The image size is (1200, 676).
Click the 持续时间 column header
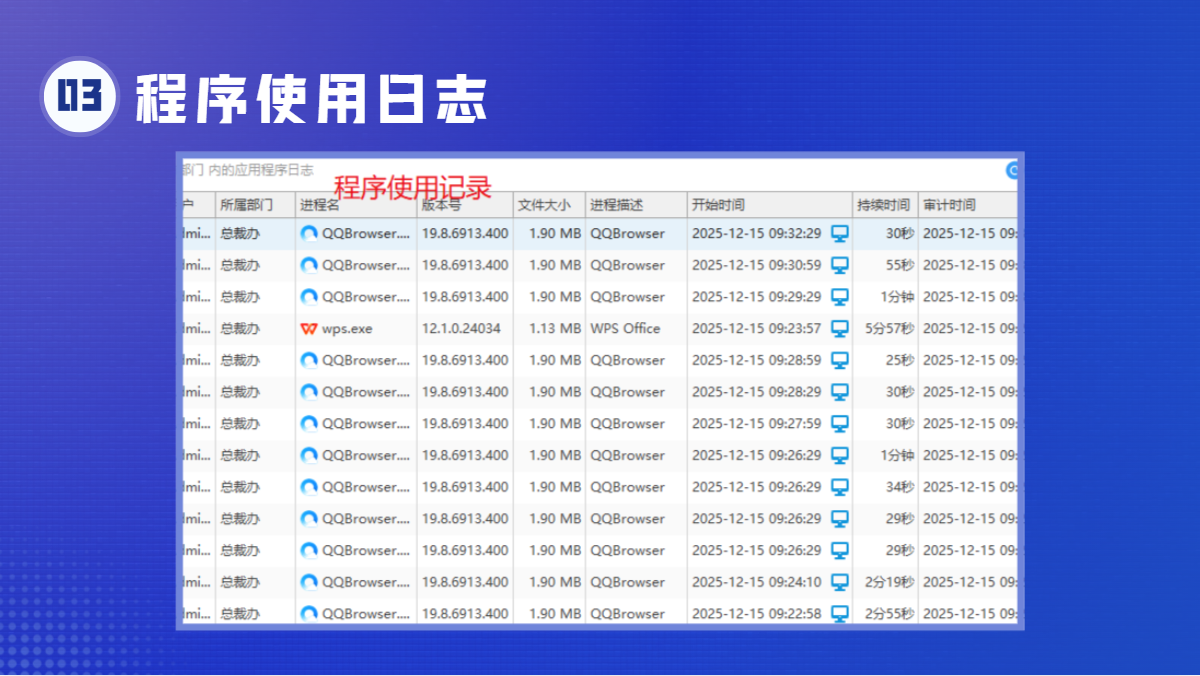pyautogui.click(x=883, y=205)
